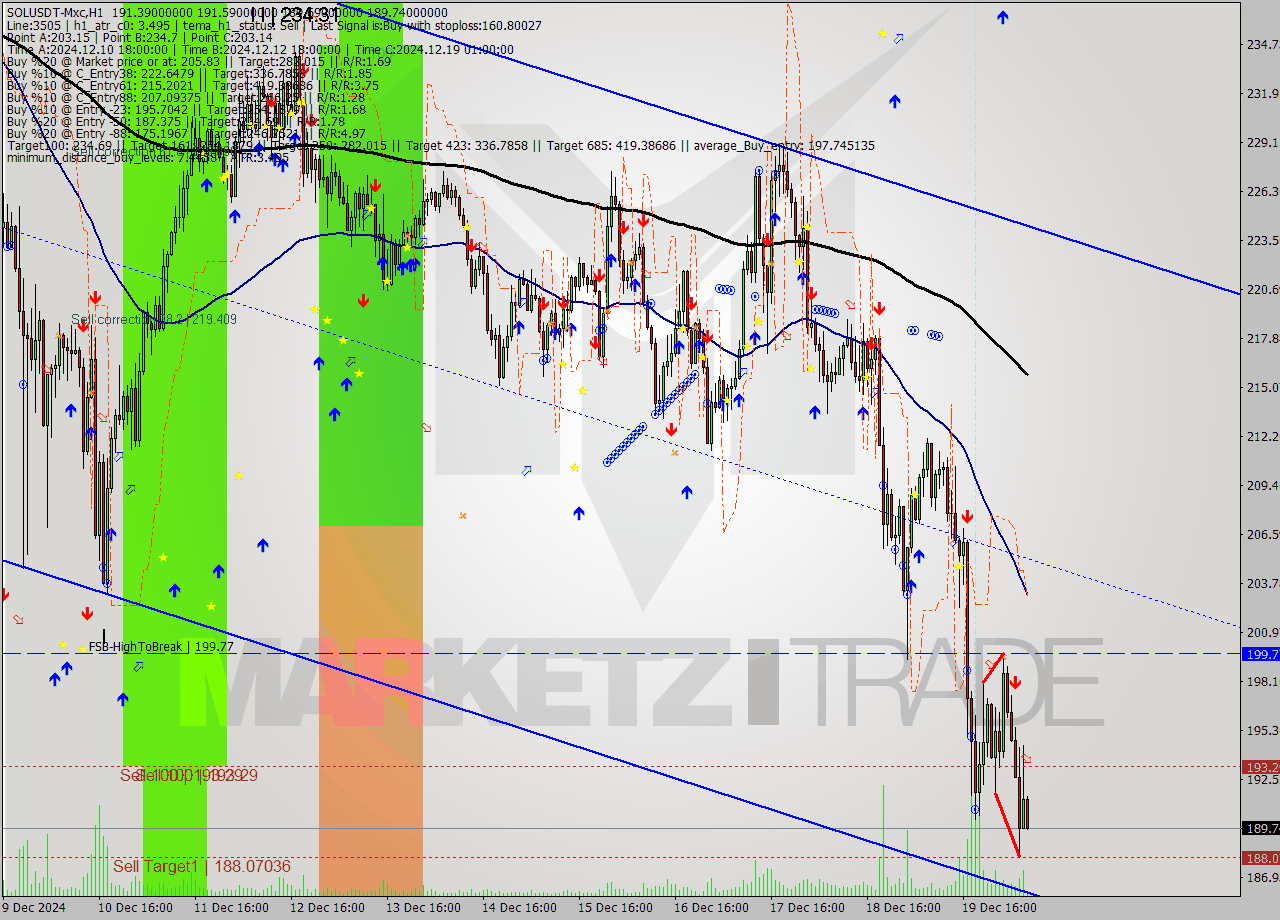This screenshot has height=920, width=1280.
Task: Click the 11 Dec 16:00 time label
Action: click(x=231, y=908)
